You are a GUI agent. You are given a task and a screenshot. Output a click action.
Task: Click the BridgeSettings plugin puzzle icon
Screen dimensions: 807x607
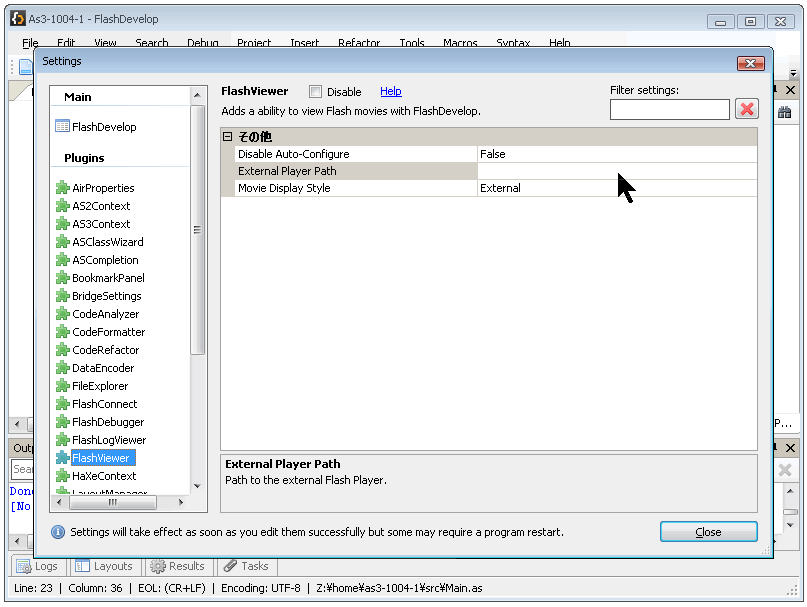tap(62, 296)
